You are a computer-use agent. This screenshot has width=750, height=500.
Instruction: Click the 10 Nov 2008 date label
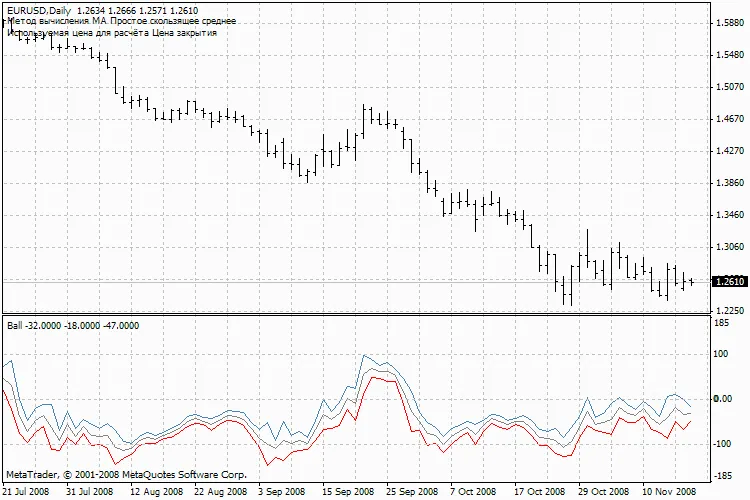coord(669,492)
